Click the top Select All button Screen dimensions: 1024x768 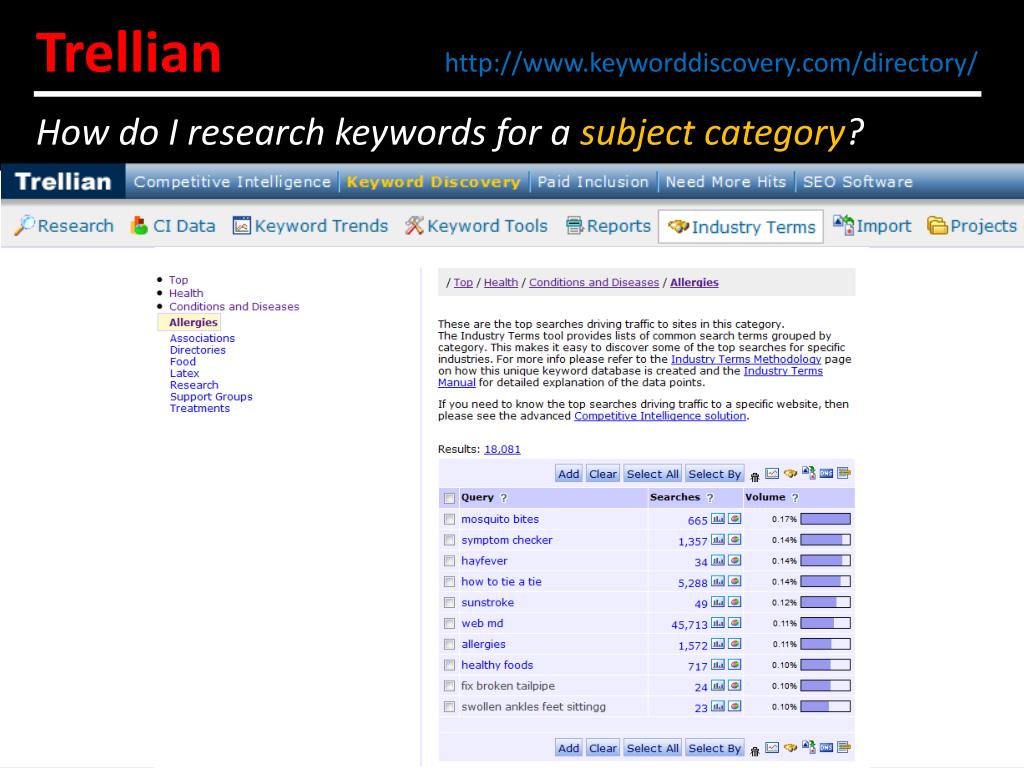pos(652,474)
